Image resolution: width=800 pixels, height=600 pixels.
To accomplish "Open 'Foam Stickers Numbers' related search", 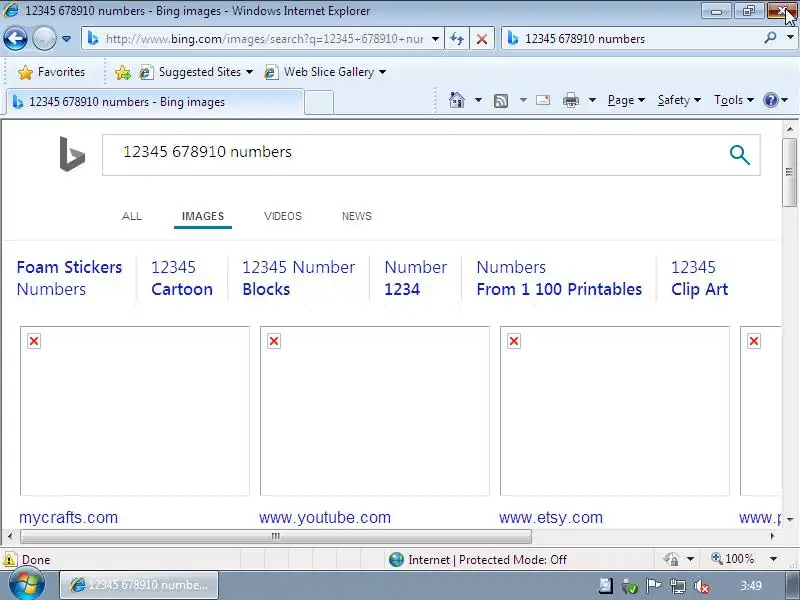I will [69, 278].
